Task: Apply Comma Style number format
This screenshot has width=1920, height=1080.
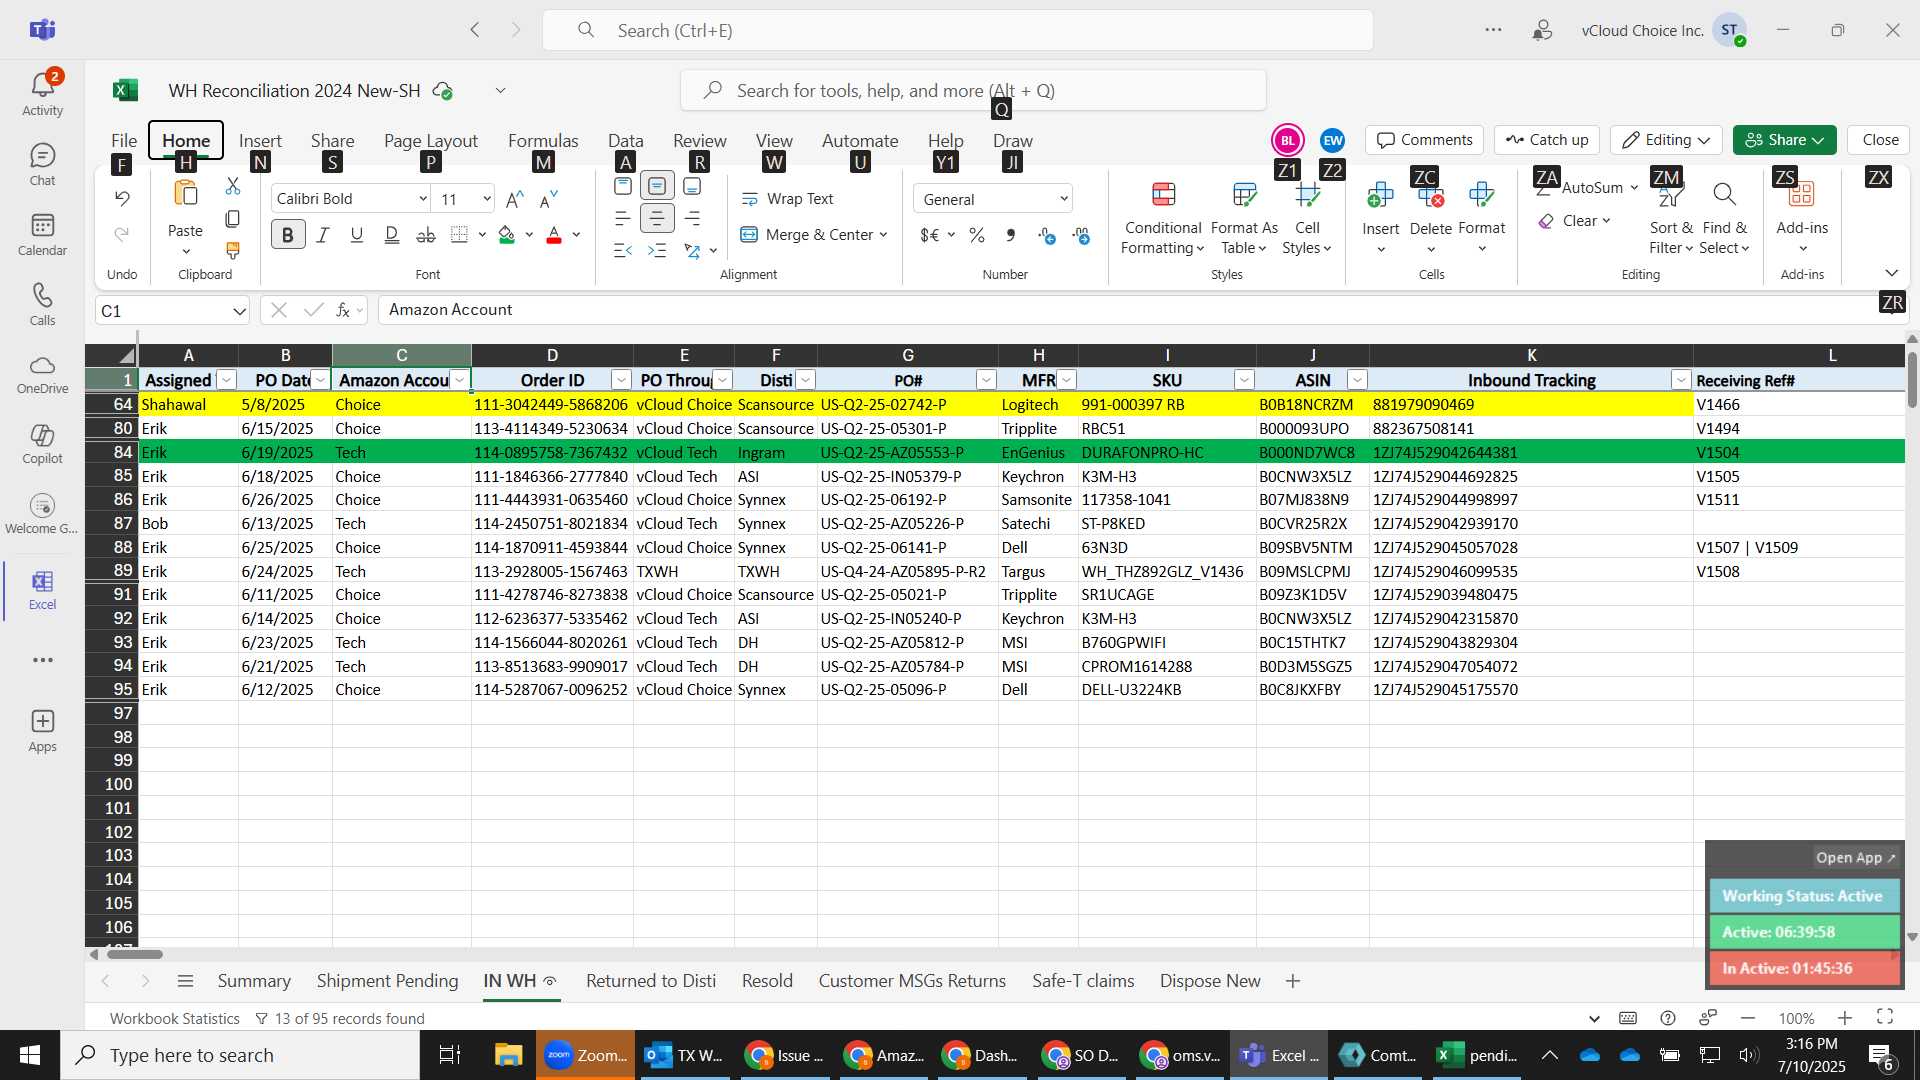Action: 1011,235
